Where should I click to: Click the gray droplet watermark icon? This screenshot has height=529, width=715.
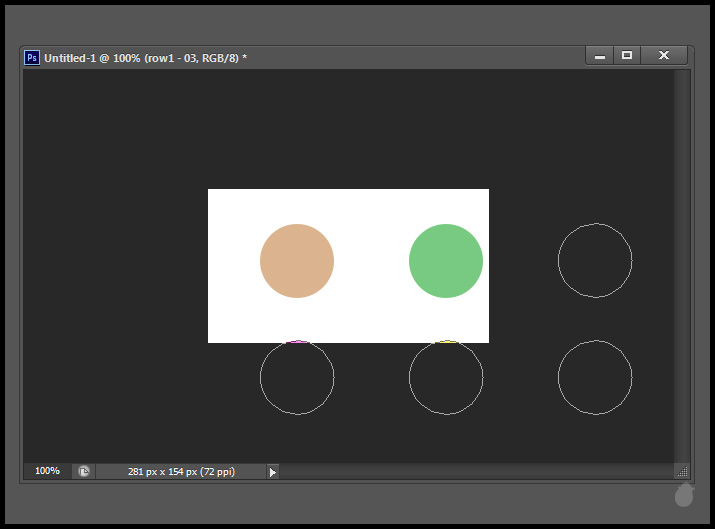point(684,494)
